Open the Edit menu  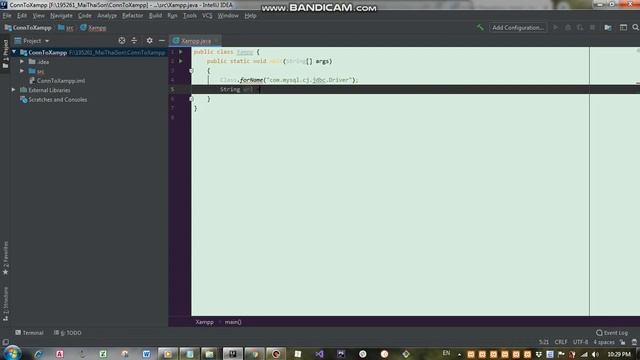(22, 16)
